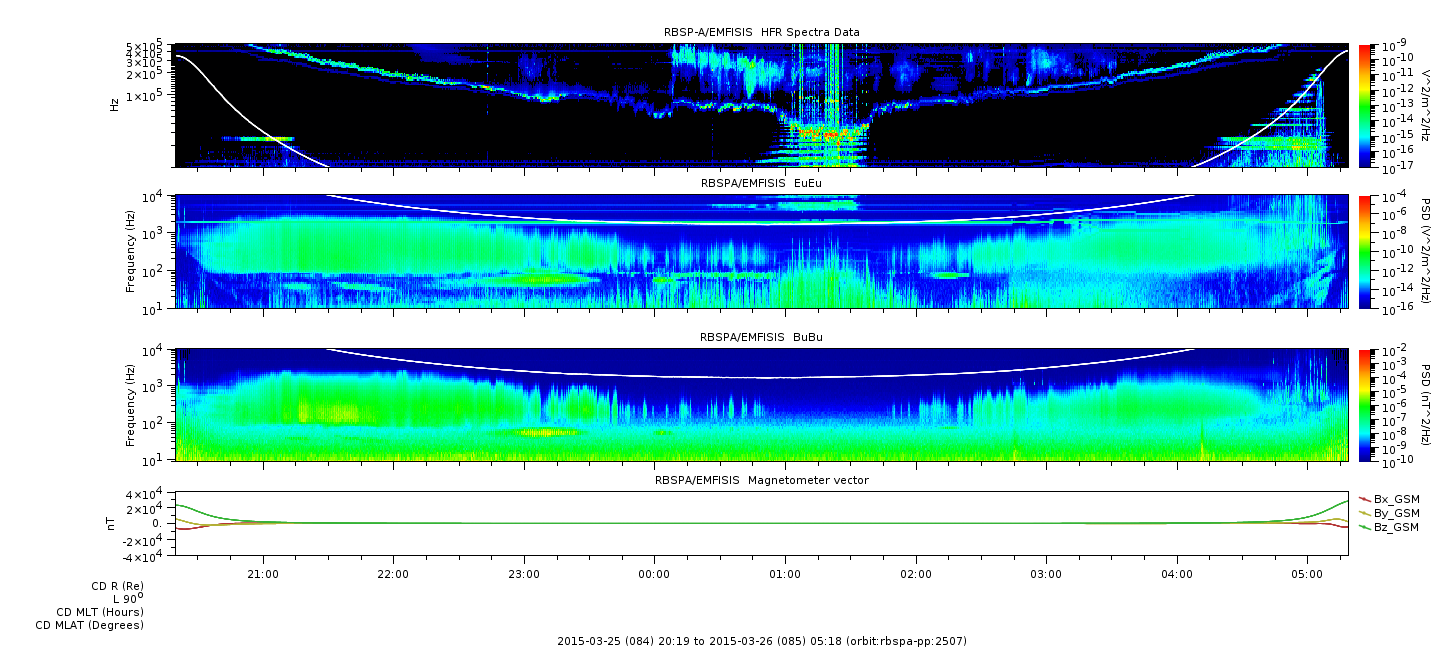
Task: Click the HFR Spectra Data panel title
Action: point(761,32)
